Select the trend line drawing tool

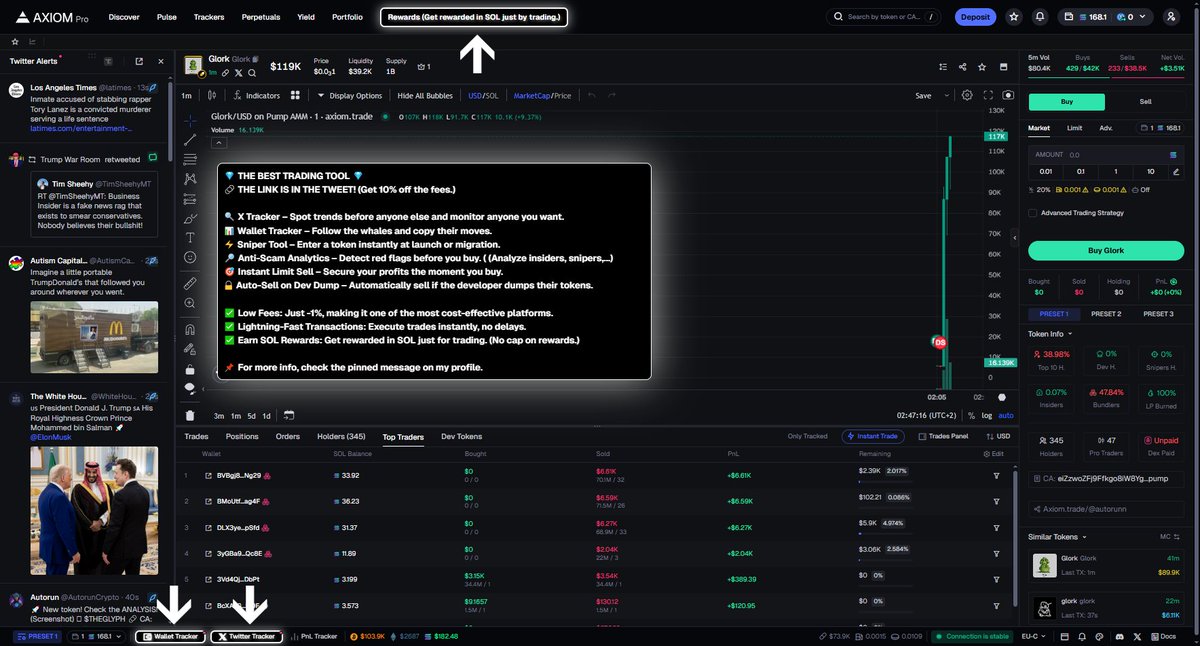[x=190, y=139]
